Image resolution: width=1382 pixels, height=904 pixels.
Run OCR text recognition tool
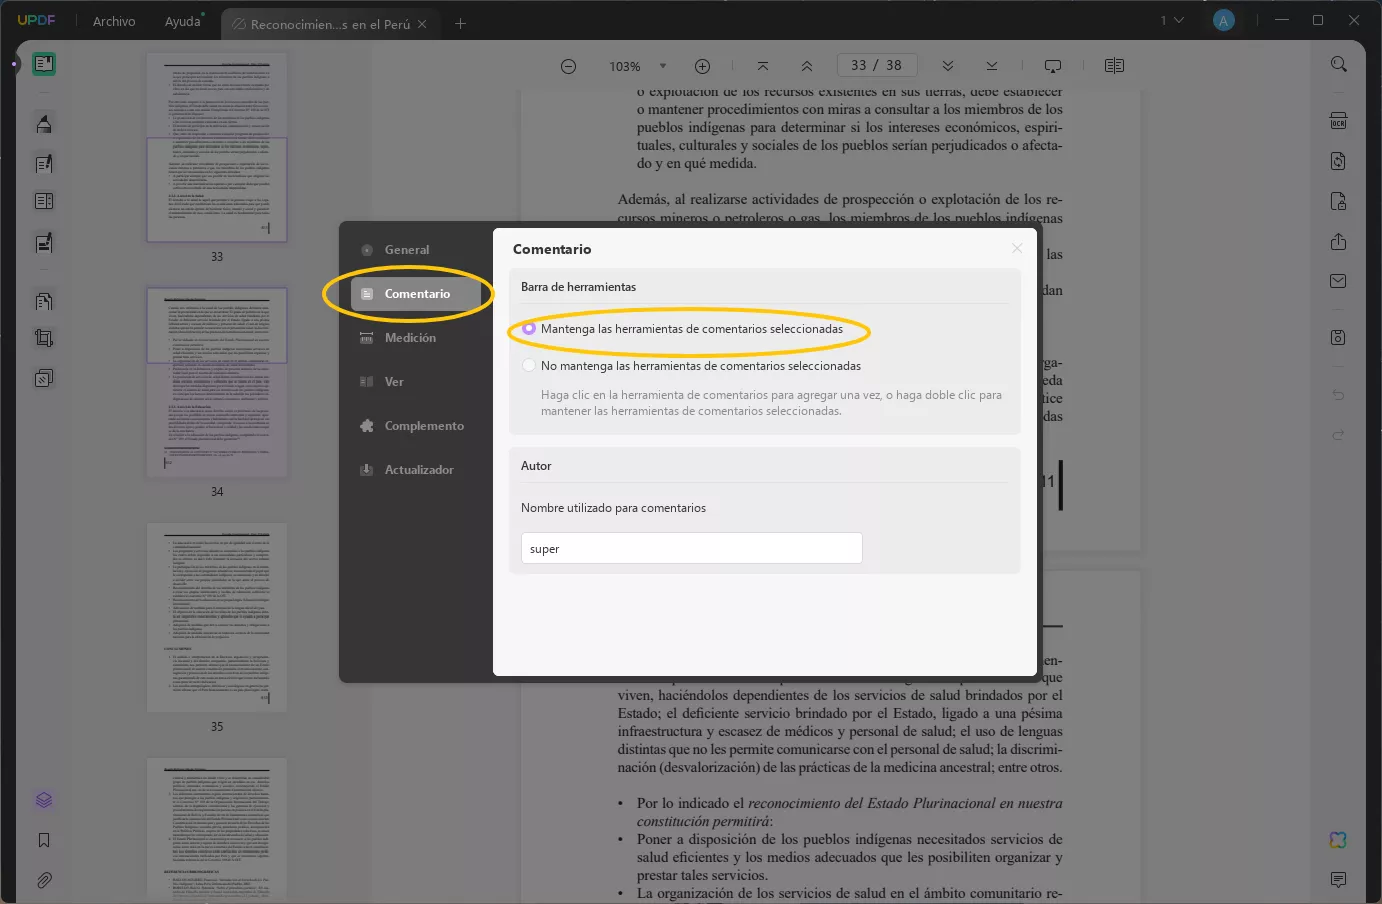(x=1338, y=121)
